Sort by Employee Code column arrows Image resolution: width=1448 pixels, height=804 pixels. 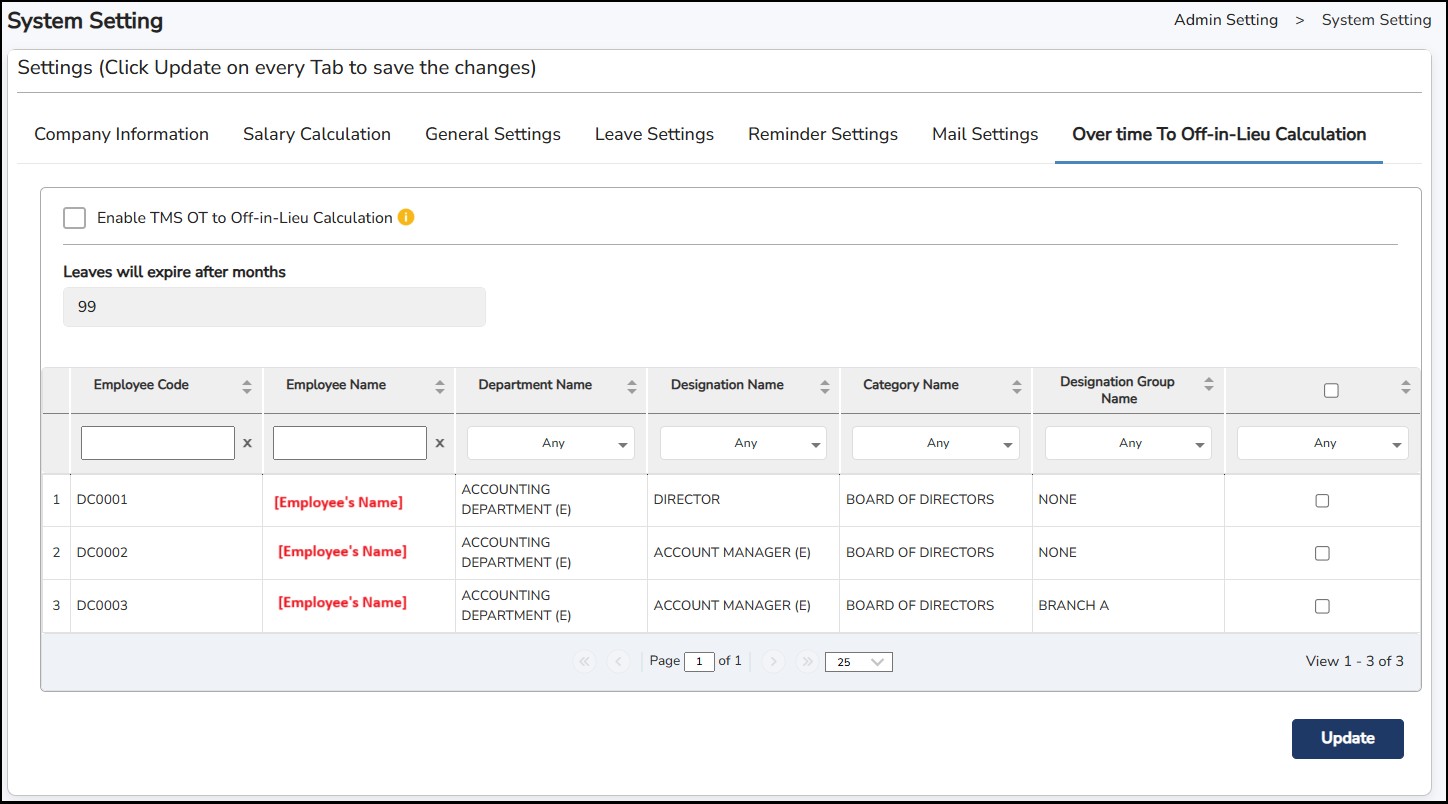click(x=247, y=386)
